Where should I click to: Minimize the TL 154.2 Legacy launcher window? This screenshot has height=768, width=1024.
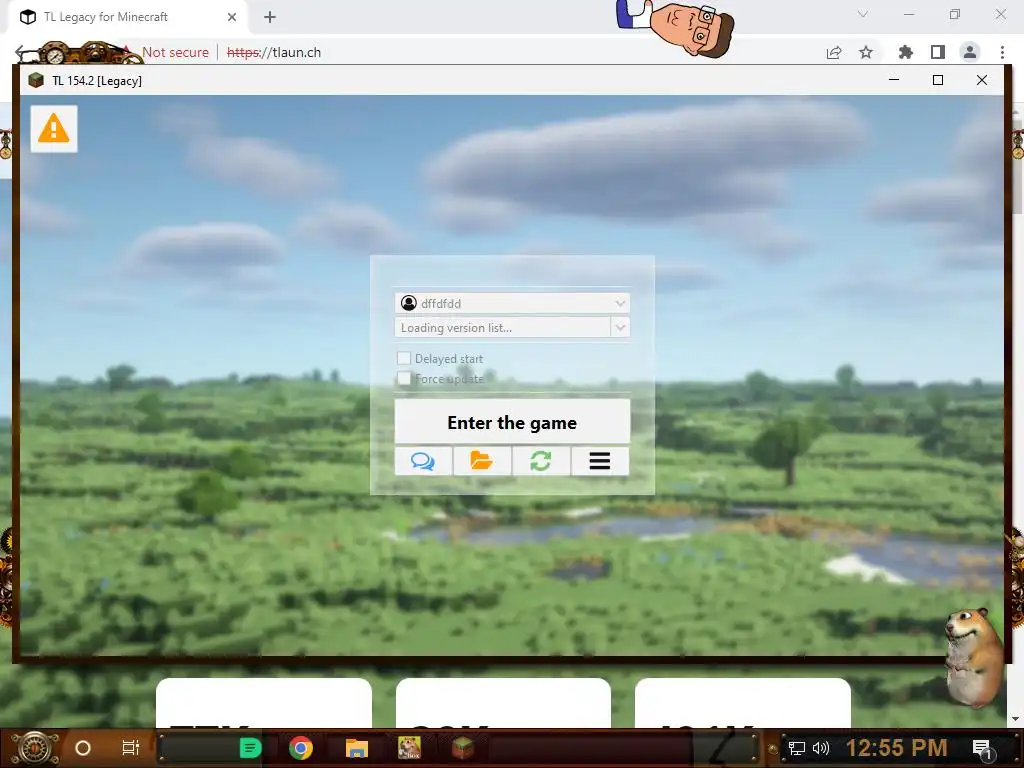894,80
